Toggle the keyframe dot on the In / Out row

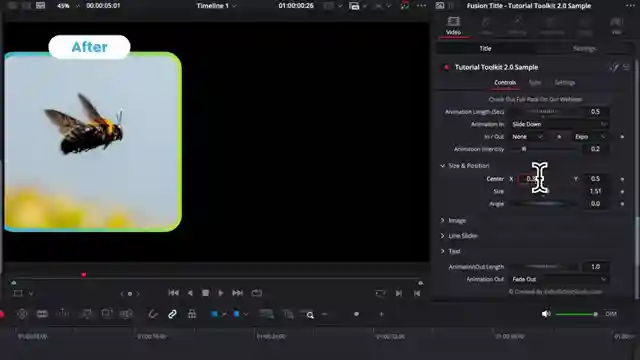point(622,137)
